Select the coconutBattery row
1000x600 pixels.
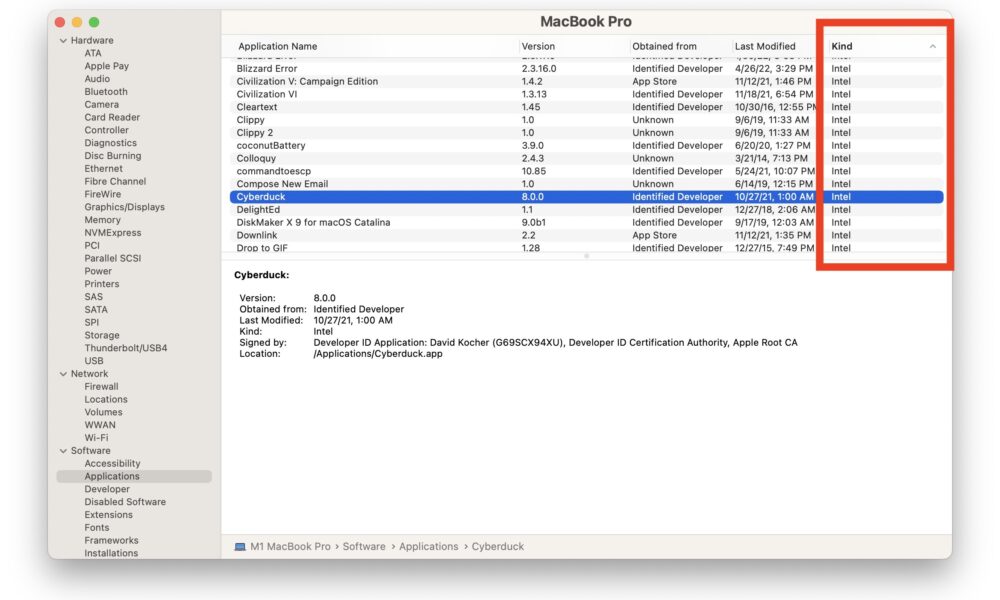click(x=586, y=145)
